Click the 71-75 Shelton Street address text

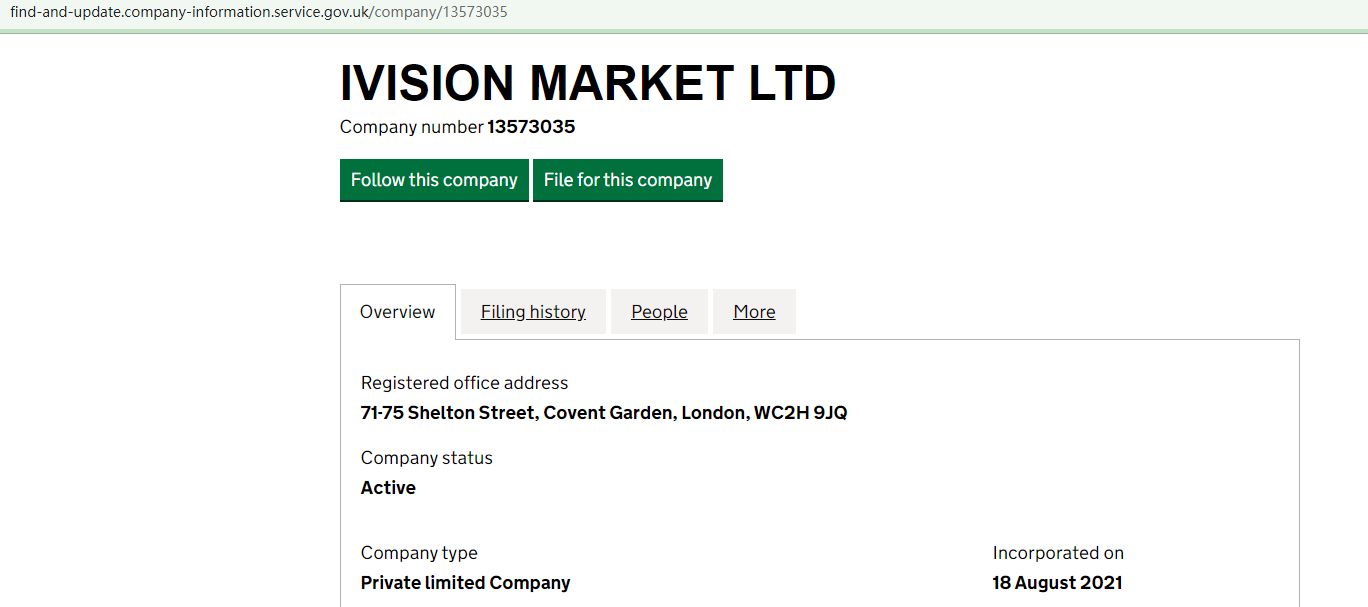pyautogui.click(x=447, y=413)
